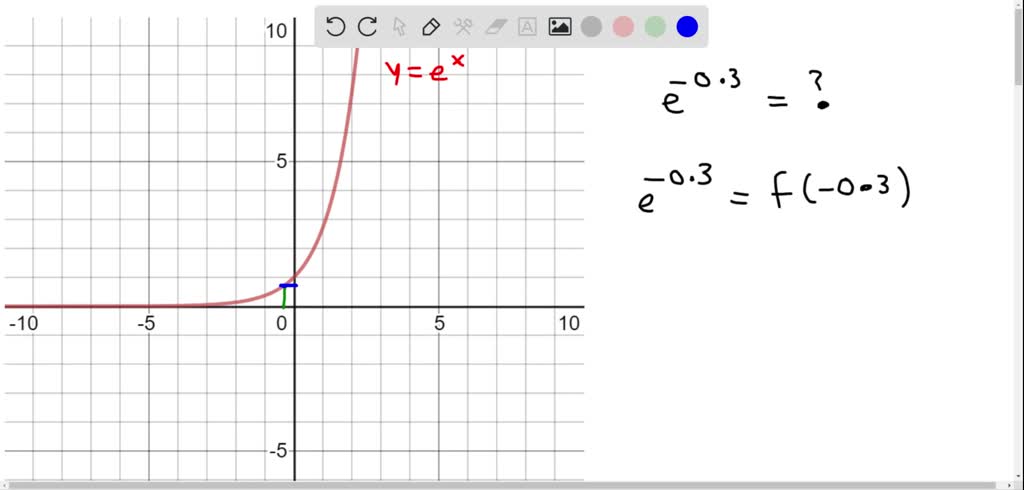Pick the blue color swatch
The width and height of the screenshot is (1024, 490).
pyautogui.click(x=687, y=27)
